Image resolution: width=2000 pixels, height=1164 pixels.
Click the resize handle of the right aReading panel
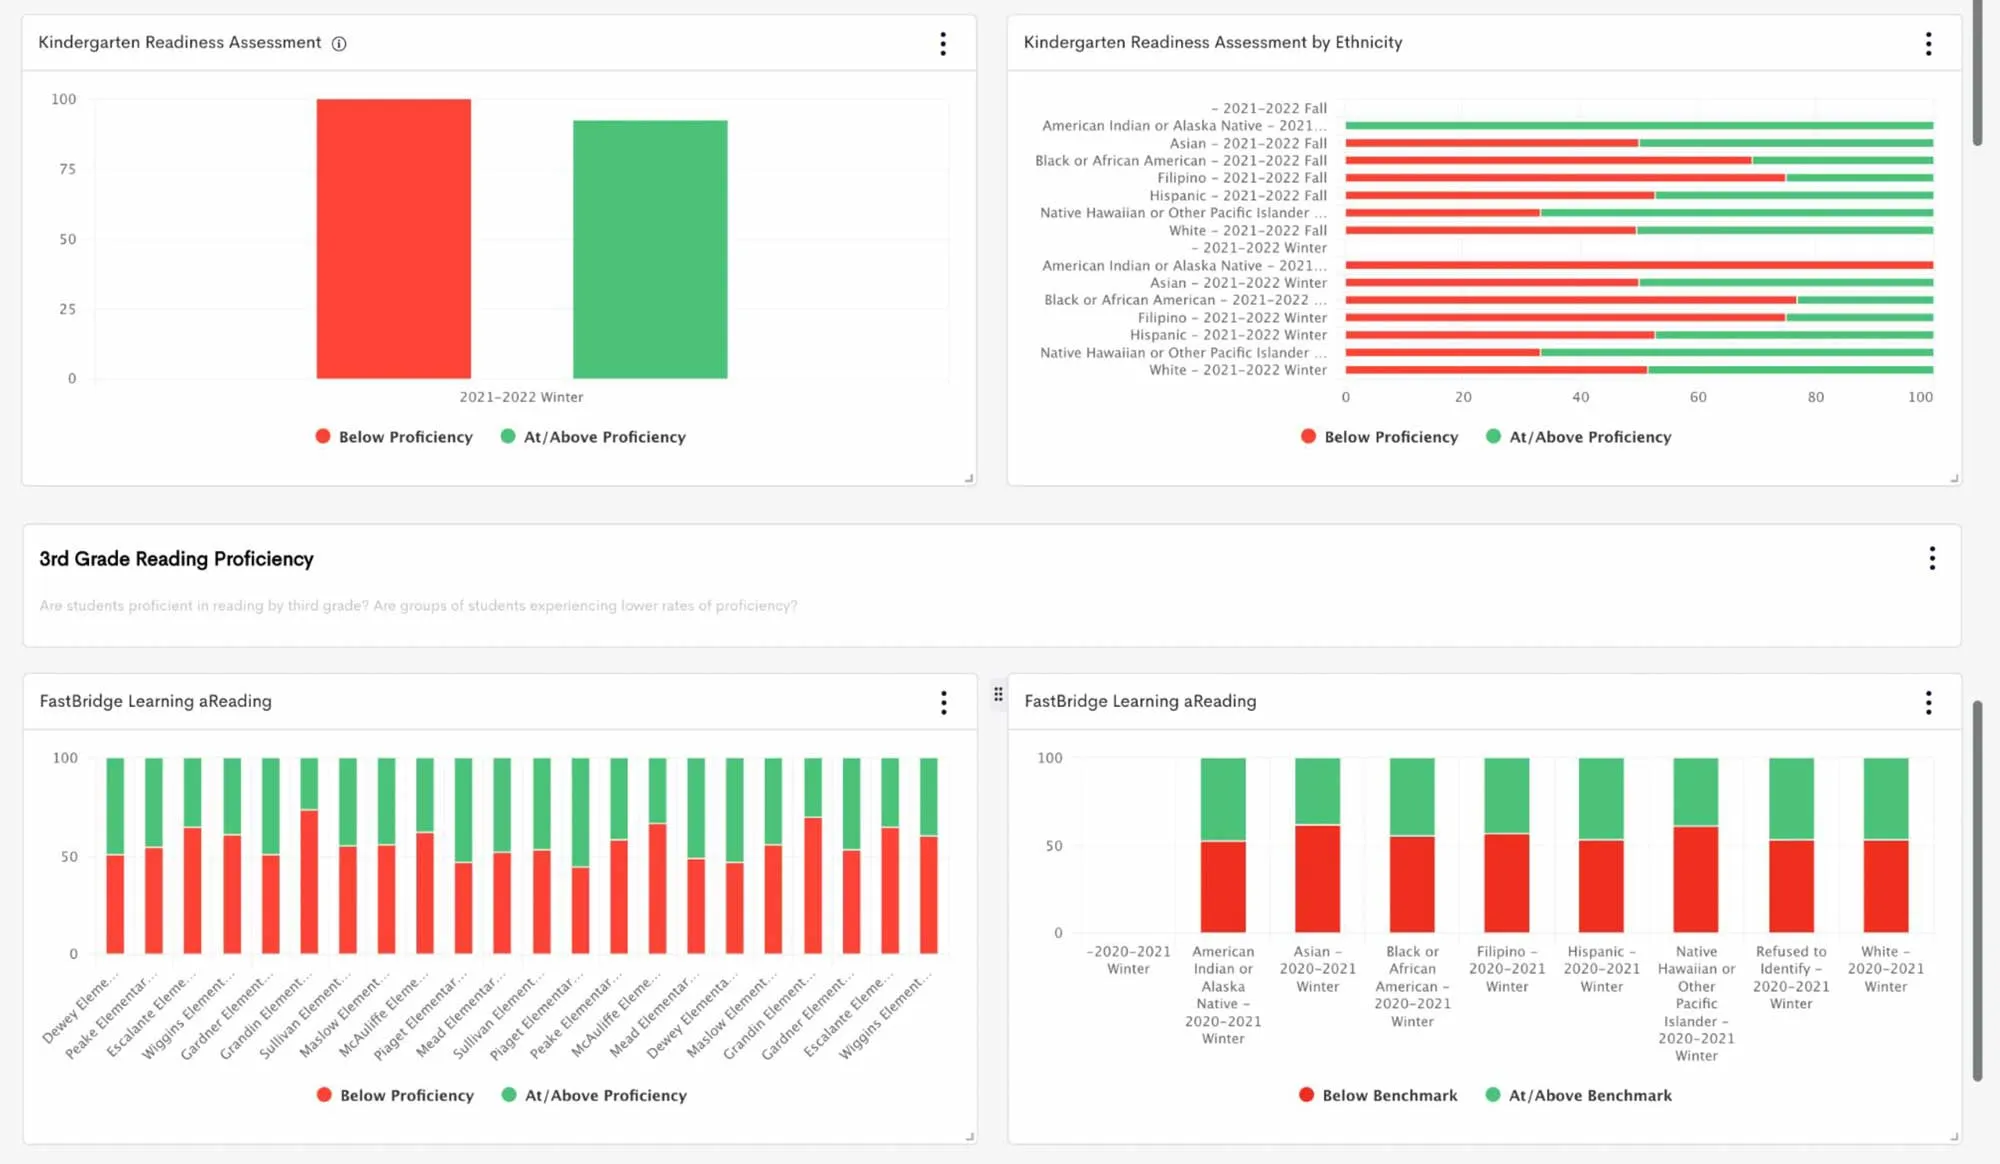coord(1952,1135)
